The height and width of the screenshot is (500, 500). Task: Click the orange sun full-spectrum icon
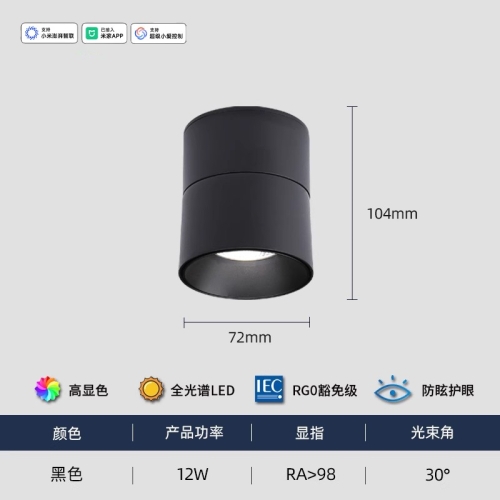click(x=151, y=389)
